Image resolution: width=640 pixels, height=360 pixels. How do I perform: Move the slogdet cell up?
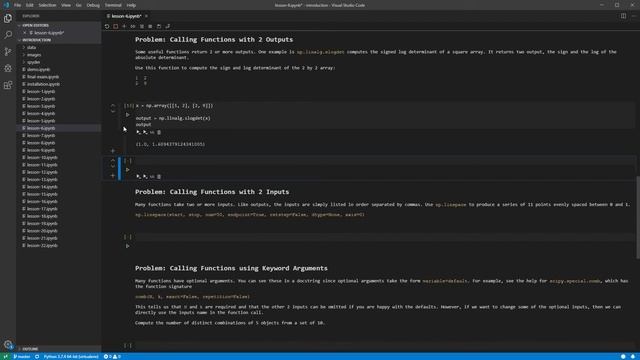click(113, 105)
